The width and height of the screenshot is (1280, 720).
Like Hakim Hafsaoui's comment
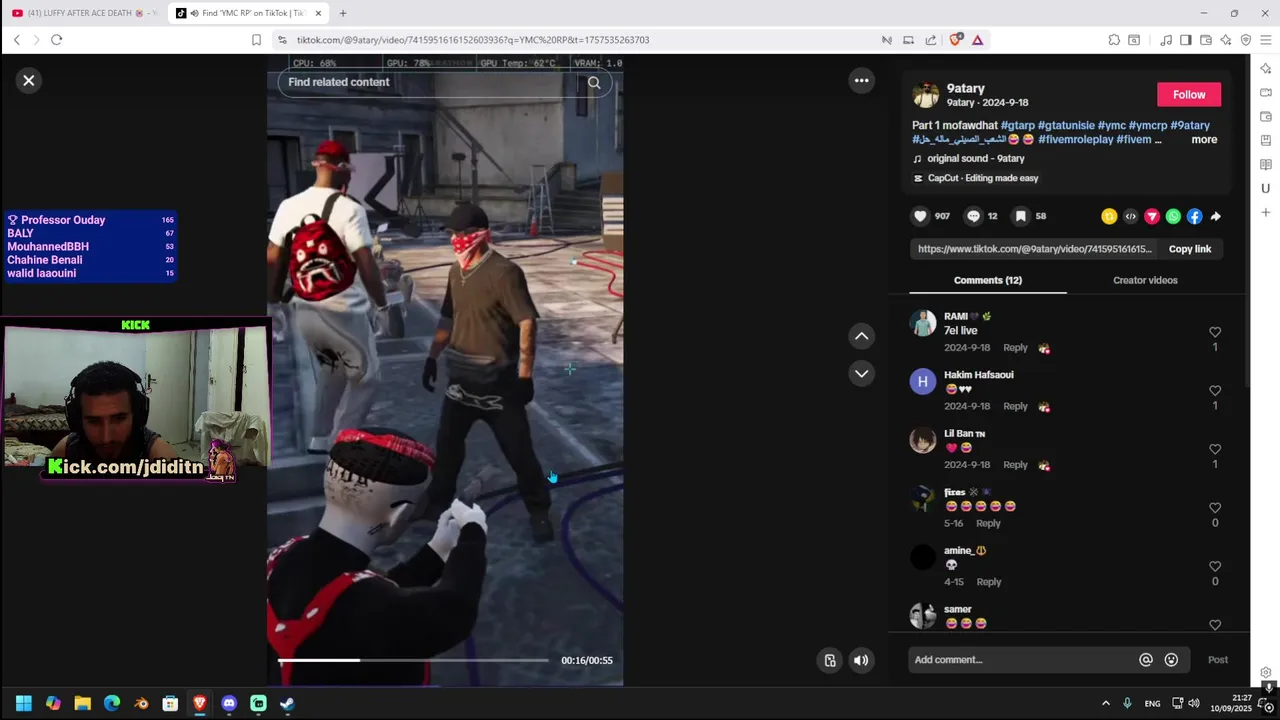pyautogui.click(x=1215, y=391)
